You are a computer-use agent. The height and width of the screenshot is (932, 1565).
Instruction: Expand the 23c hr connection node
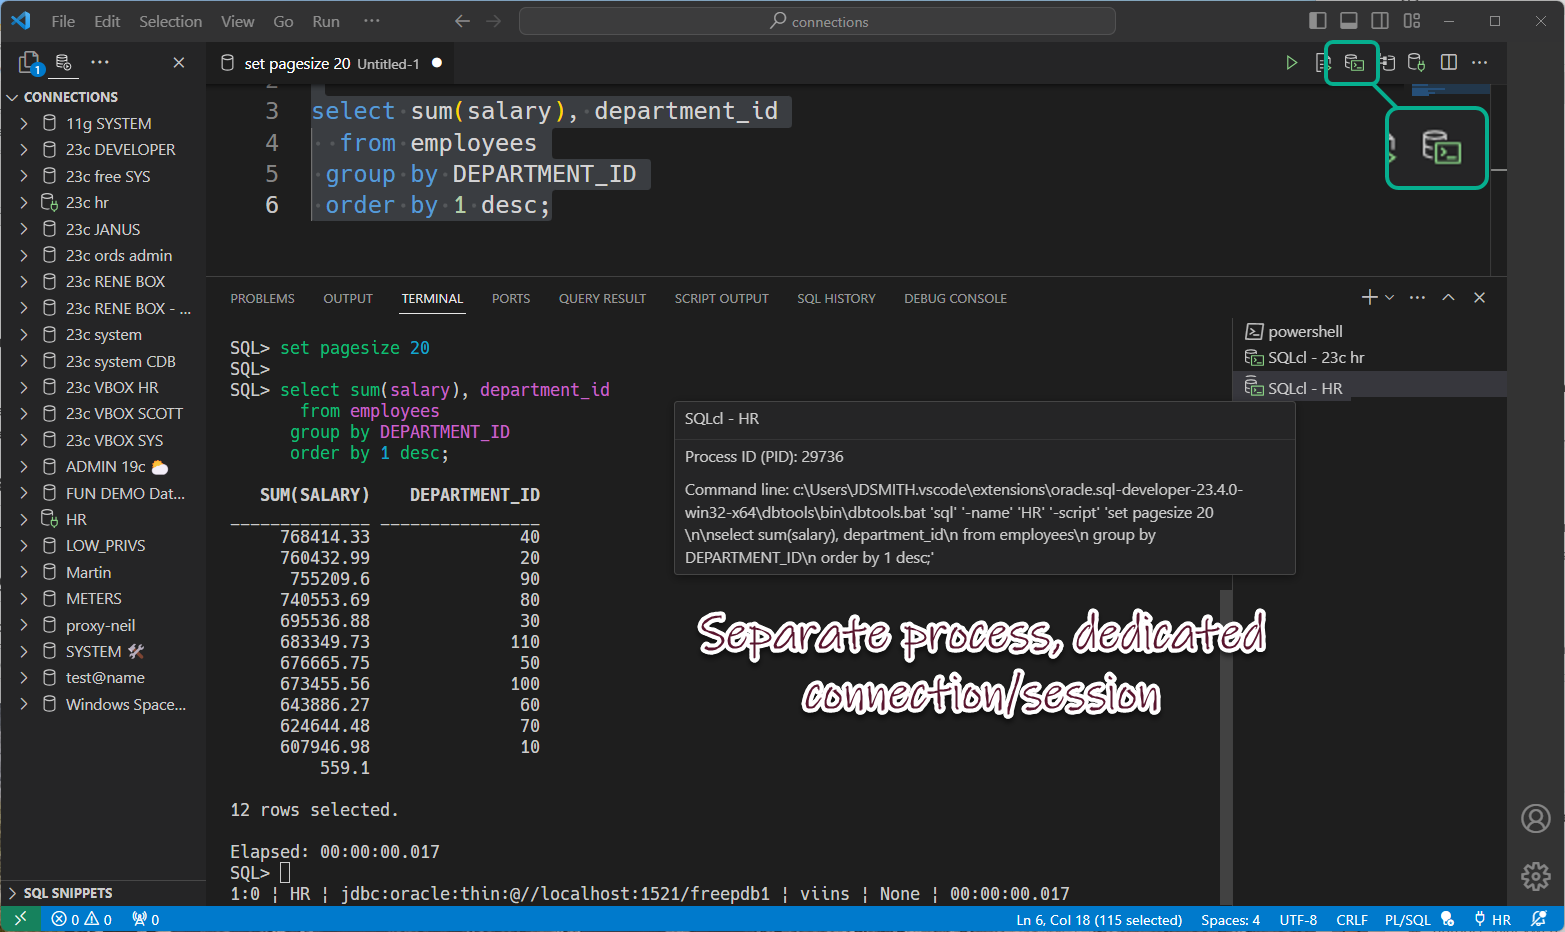click(24, 202)
